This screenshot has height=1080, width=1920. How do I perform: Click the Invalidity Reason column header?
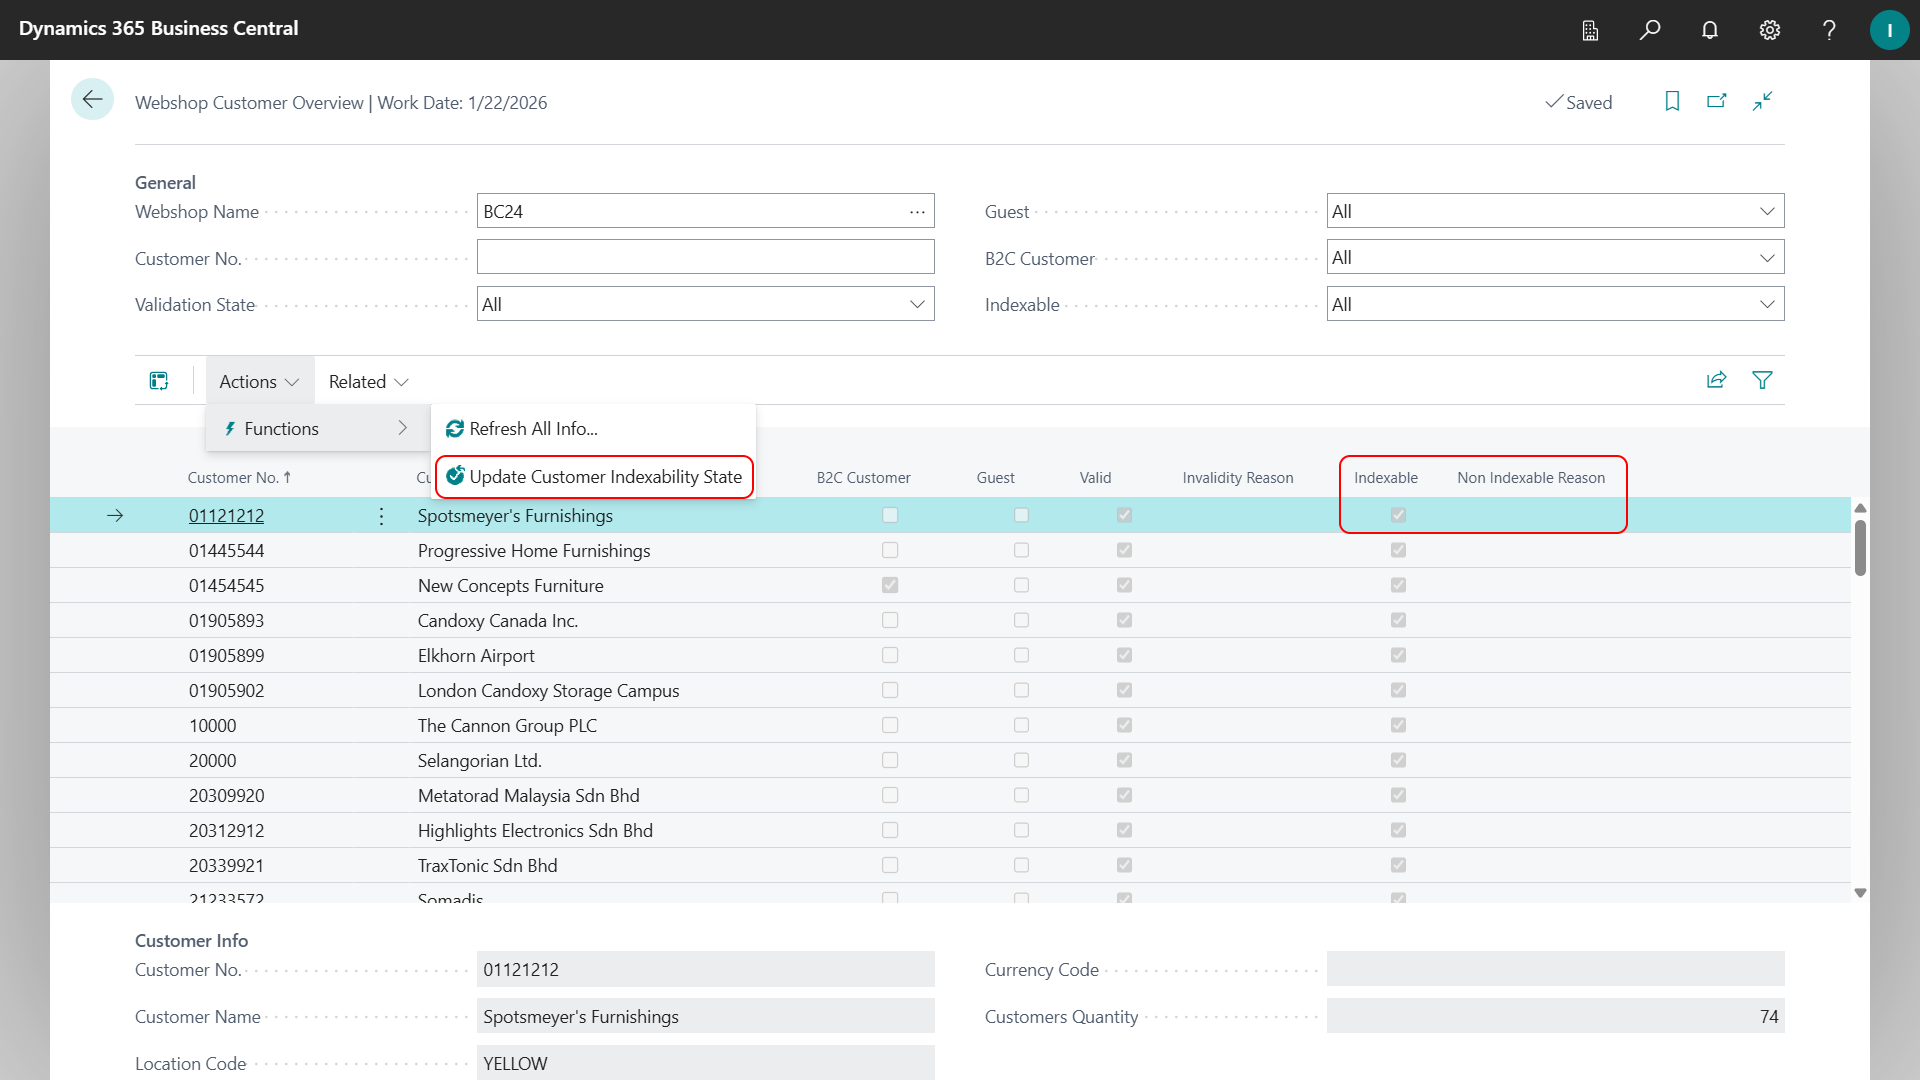[x=1237, y=478]
